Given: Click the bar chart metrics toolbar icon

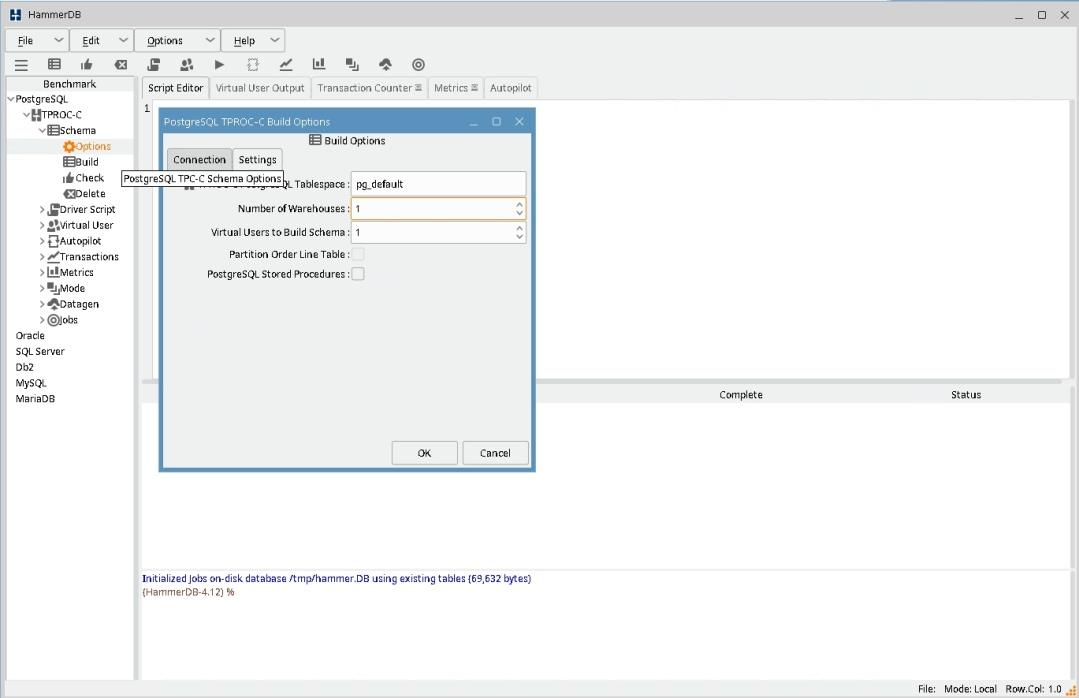Looking at the screenshot, I should tap(319, 64).
